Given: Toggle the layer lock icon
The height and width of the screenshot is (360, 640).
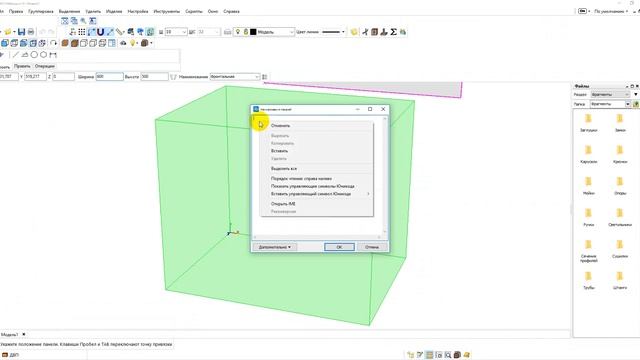Looking at the screenshot, I should [x=246, y=32].
